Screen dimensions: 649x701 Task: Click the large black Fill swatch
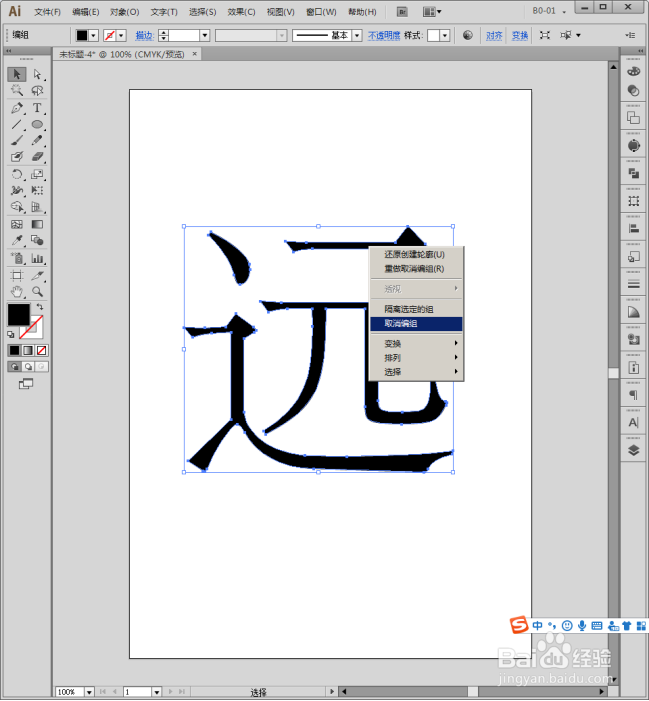[x=18, y=314]
